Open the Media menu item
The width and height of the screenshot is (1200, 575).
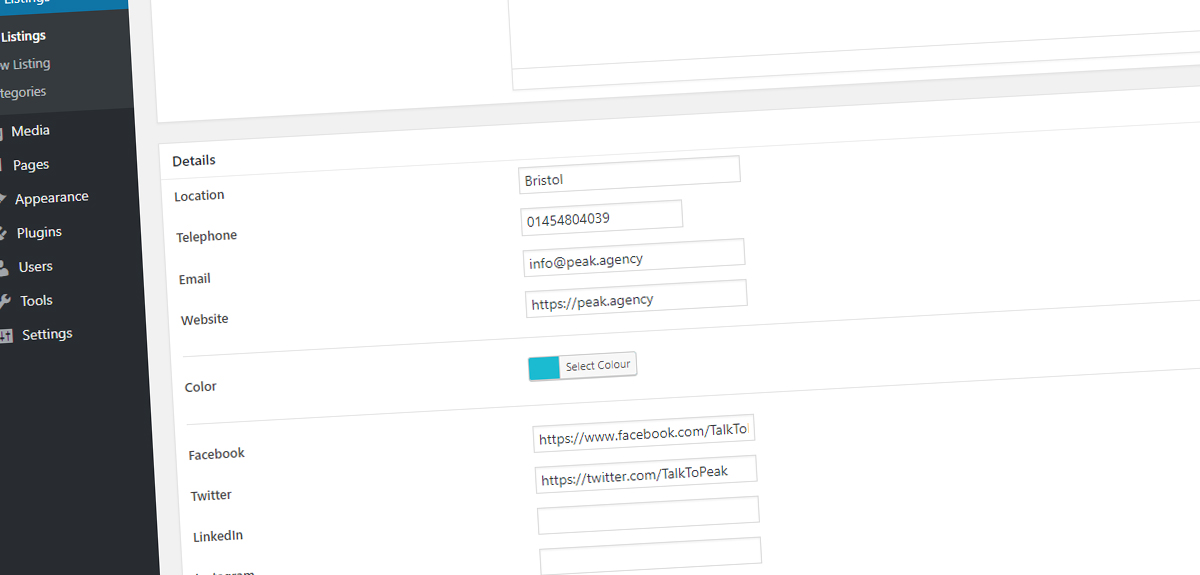point(30,131)
